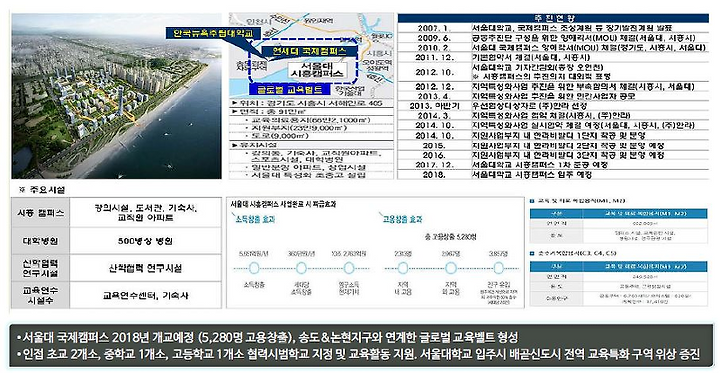This screenshot has height=373, width=720.
Task: Select the '2016.' date cell
Action: click(x=434, y=155)
